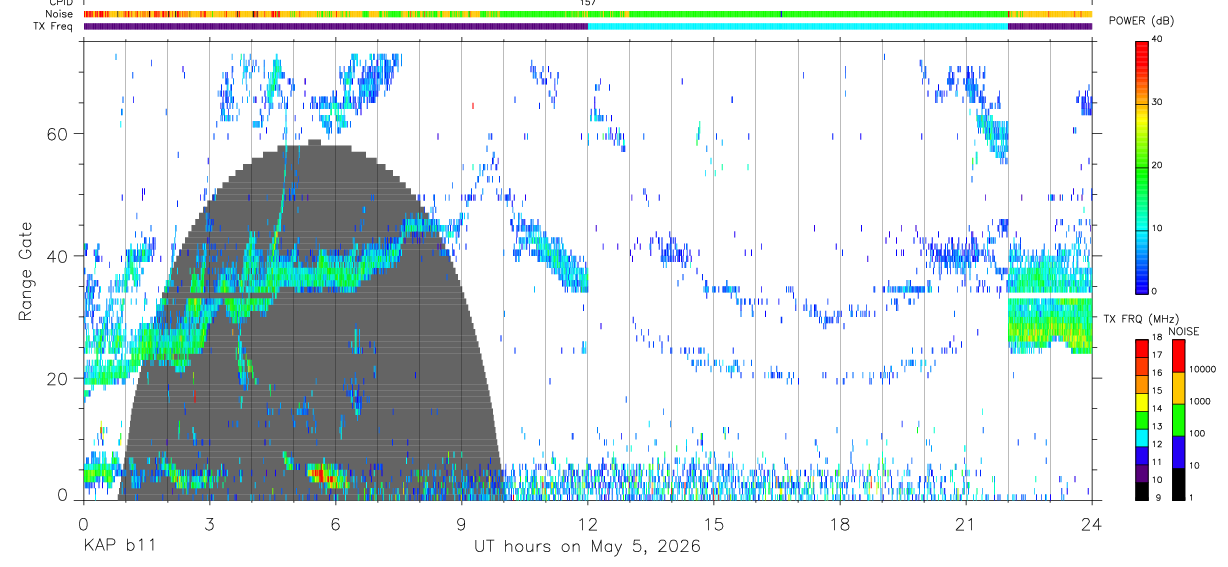Viewport: 1228px width, 567px height.
Task: Click the "TX FRQ (MHz)" legend title
Action: coord(1139,318)
